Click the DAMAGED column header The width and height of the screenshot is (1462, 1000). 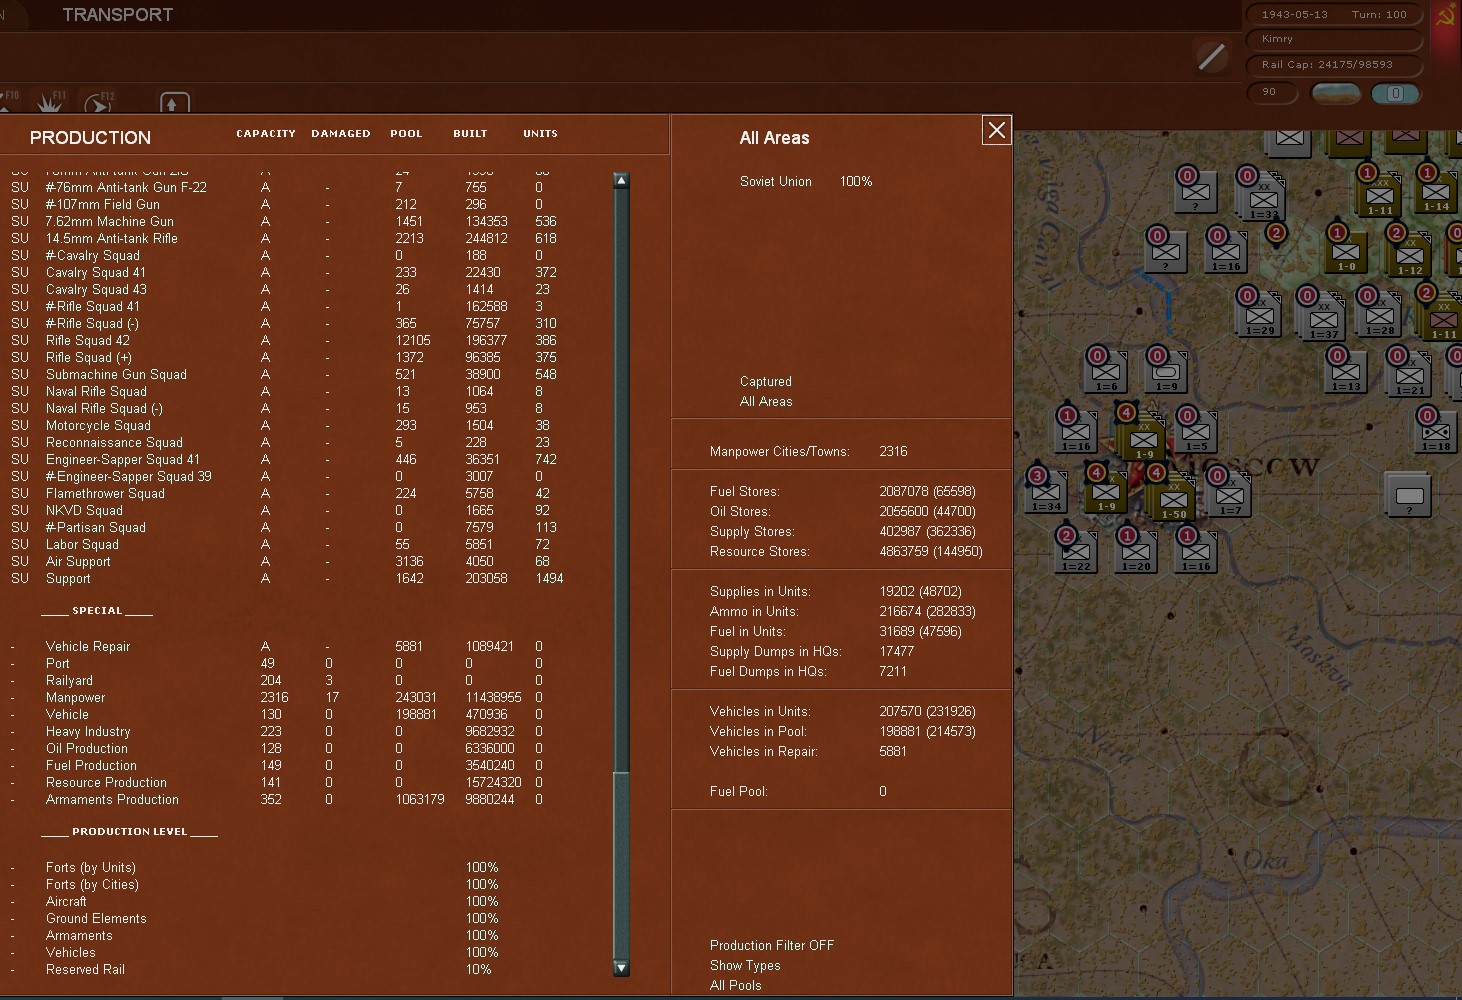point(341,133)
